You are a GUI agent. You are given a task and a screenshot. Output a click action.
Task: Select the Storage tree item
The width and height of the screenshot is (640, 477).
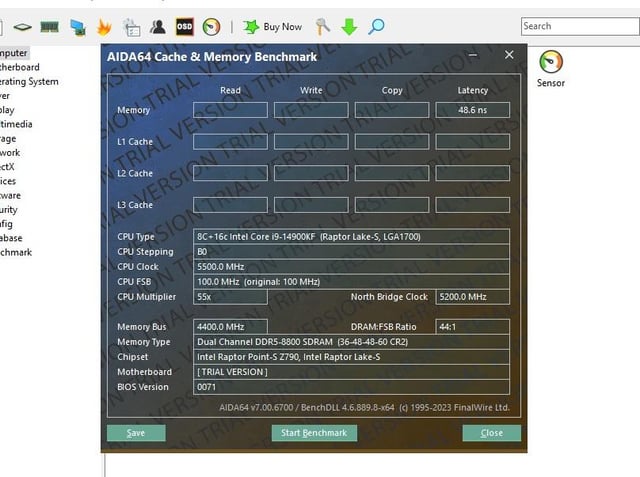[x=8, y=139]
